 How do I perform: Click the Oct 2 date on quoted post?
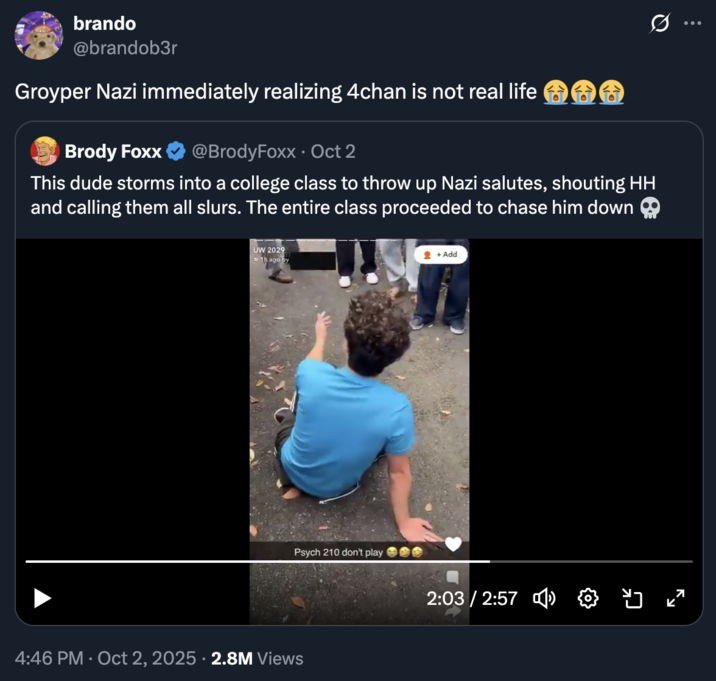[333, 152]
